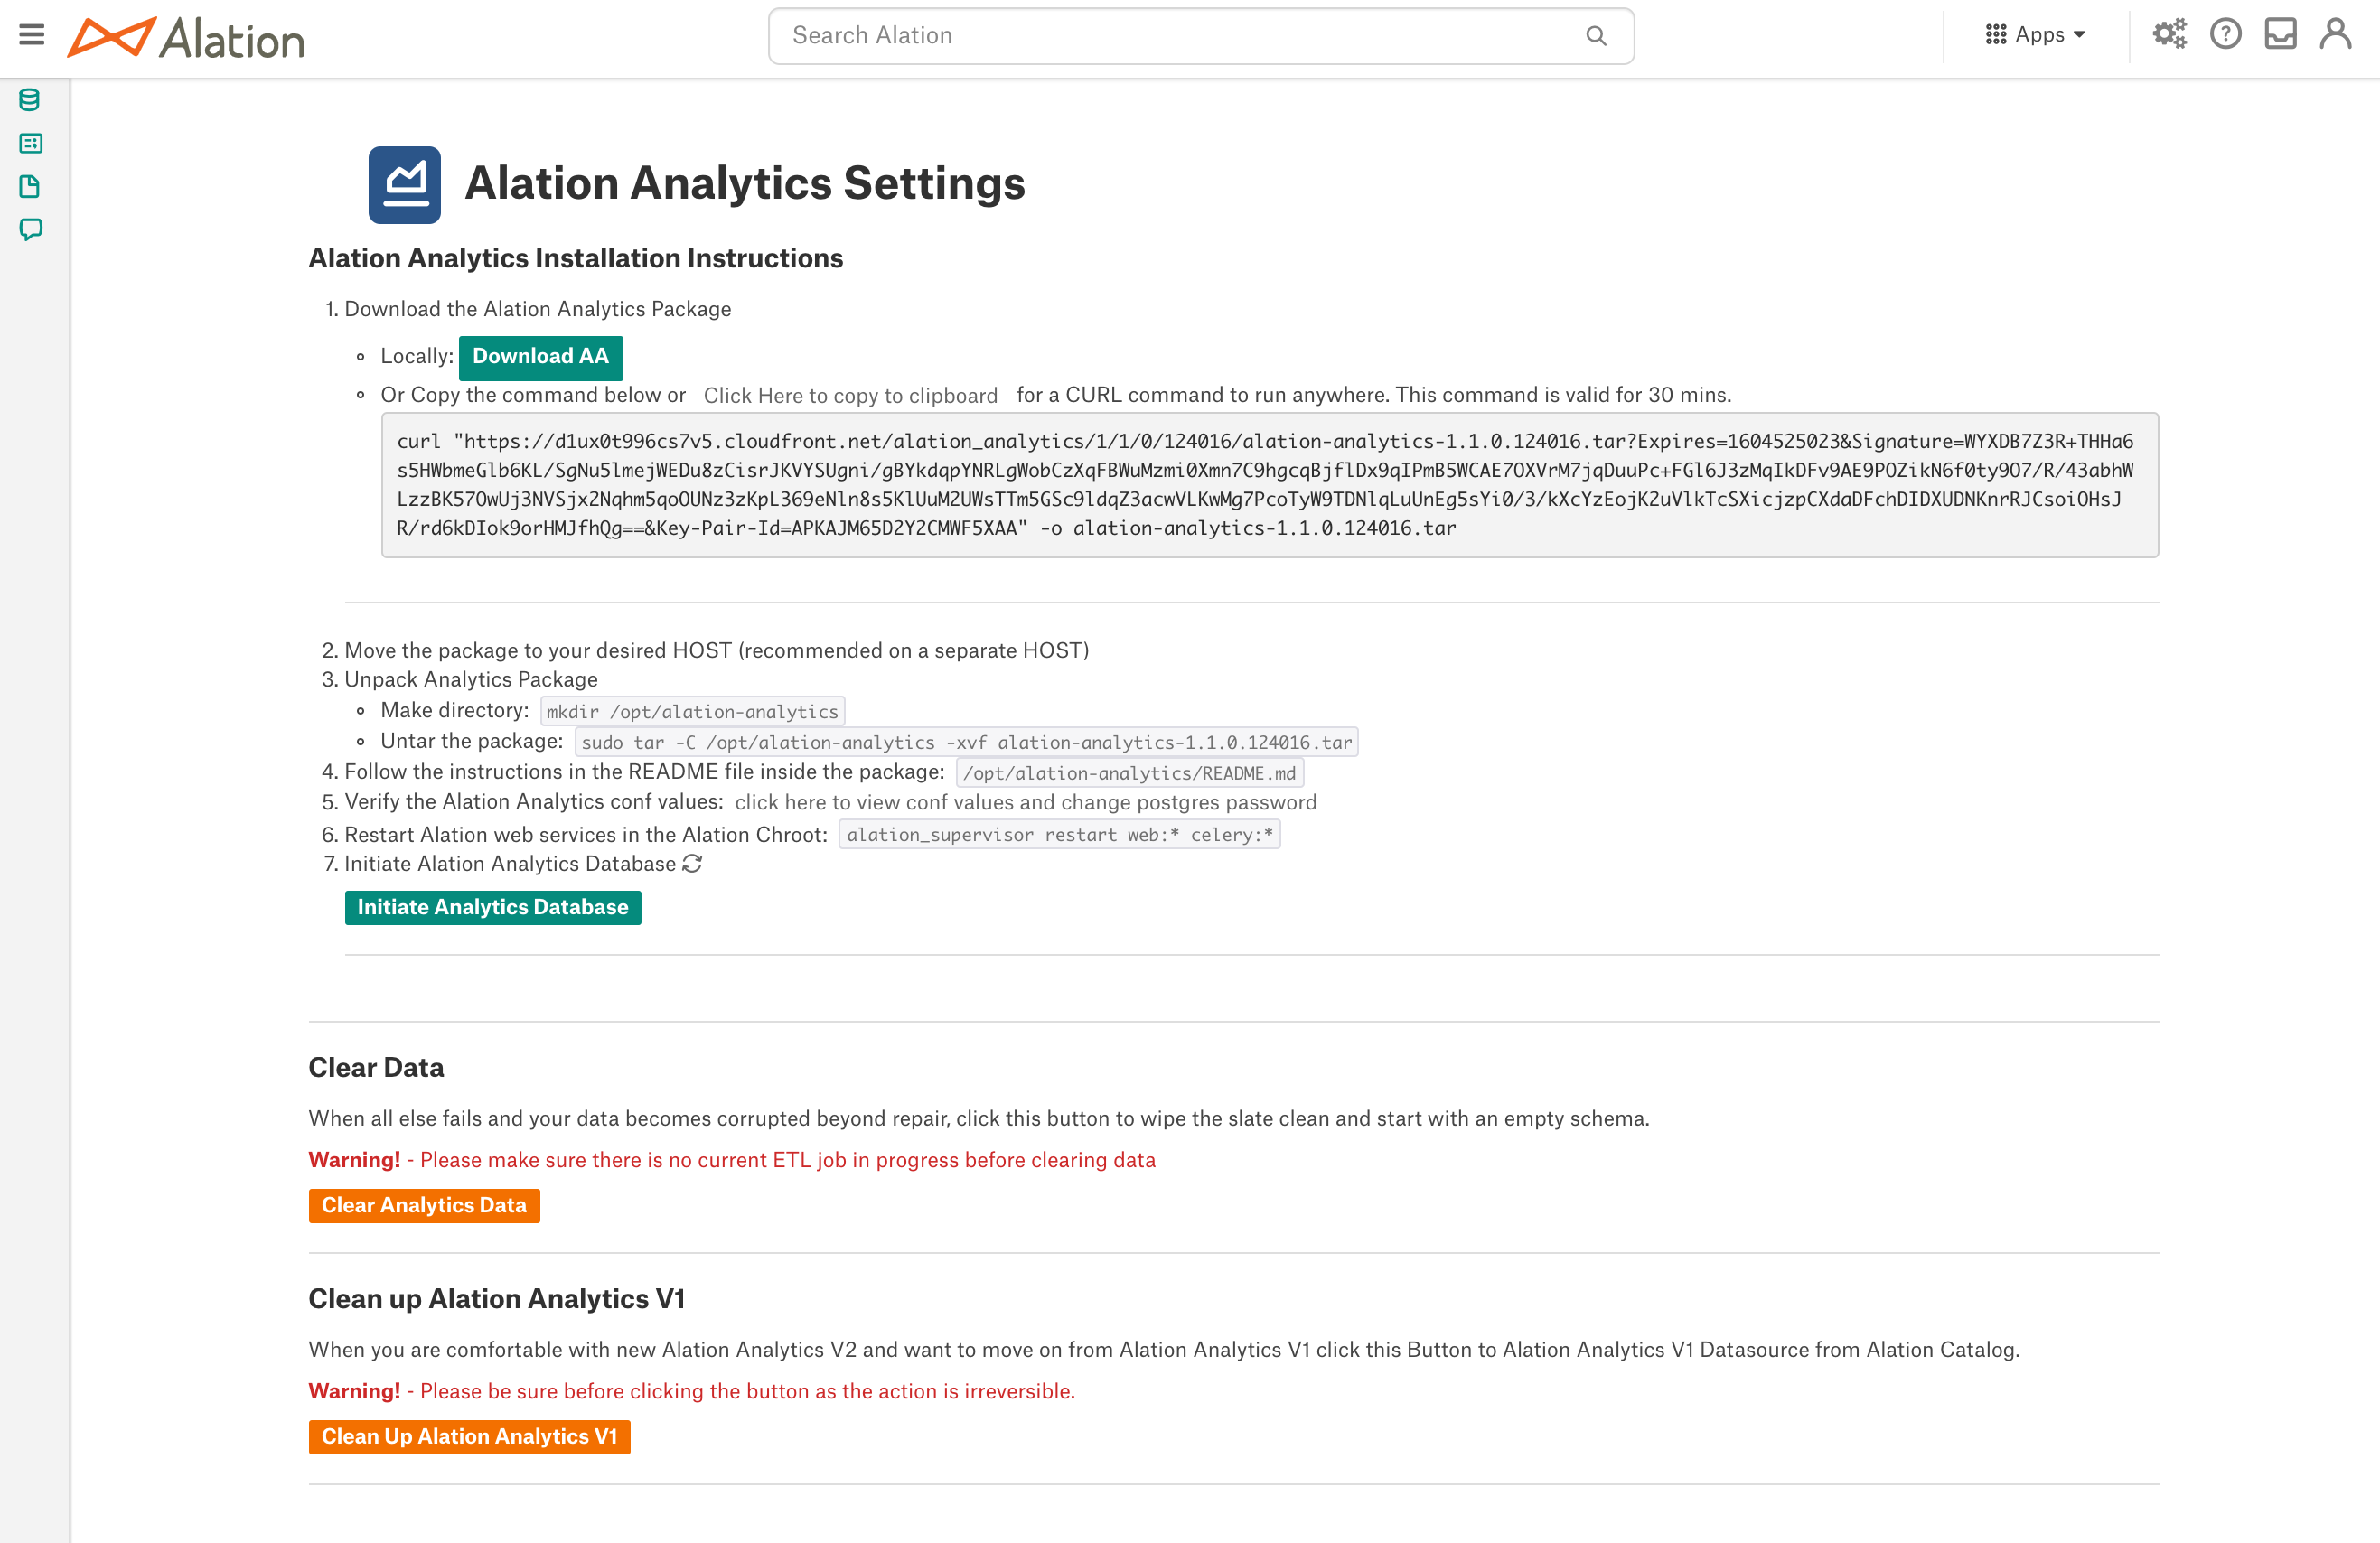This screenshot has height=1543, width=2380.
Task: Open the view conf values link
Action: click(1025, 803)
